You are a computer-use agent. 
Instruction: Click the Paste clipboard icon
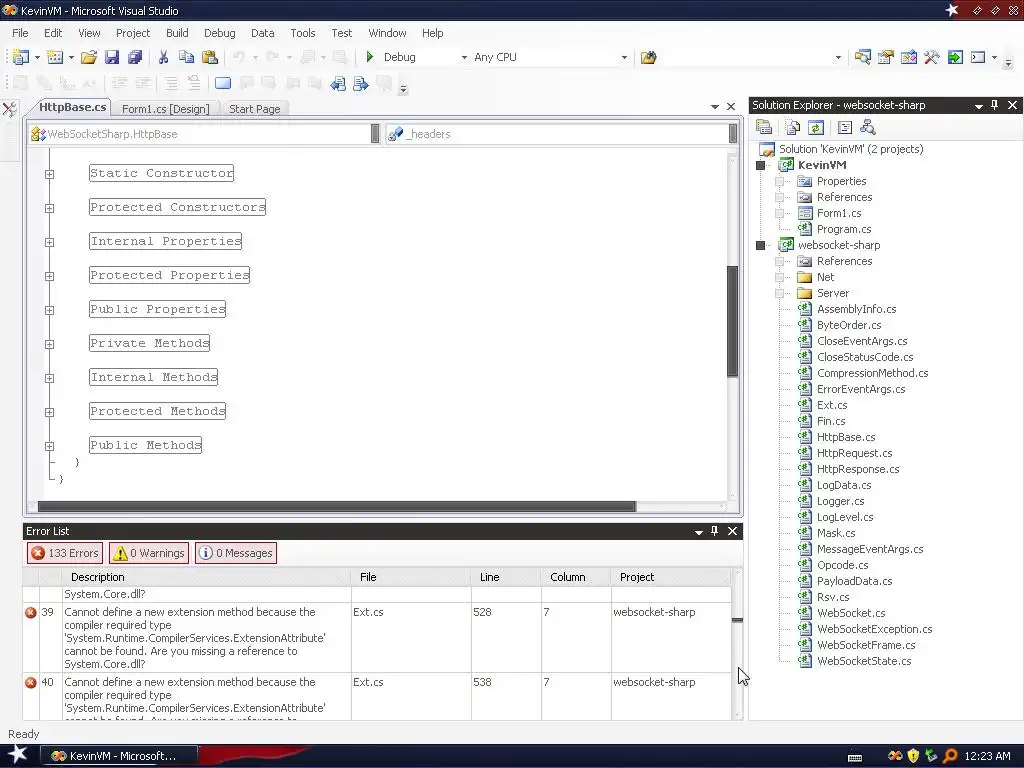tap(210, 57)
